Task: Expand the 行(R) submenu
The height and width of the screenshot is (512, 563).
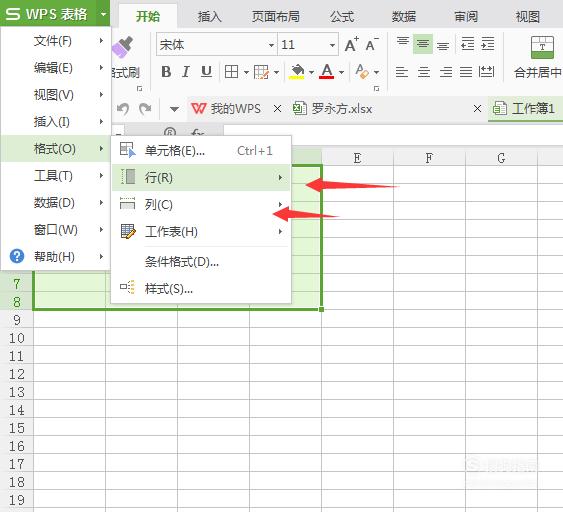Action: point(201,177)
